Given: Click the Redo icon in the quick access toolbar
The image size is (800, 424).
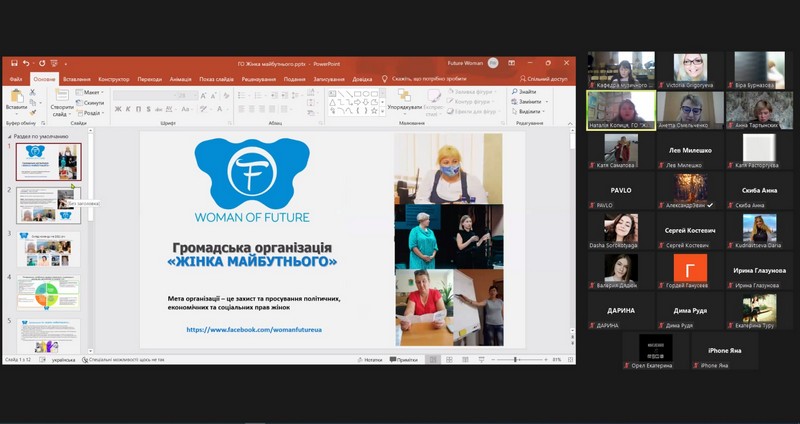Looking at the screenshot, I should point(42,63).
